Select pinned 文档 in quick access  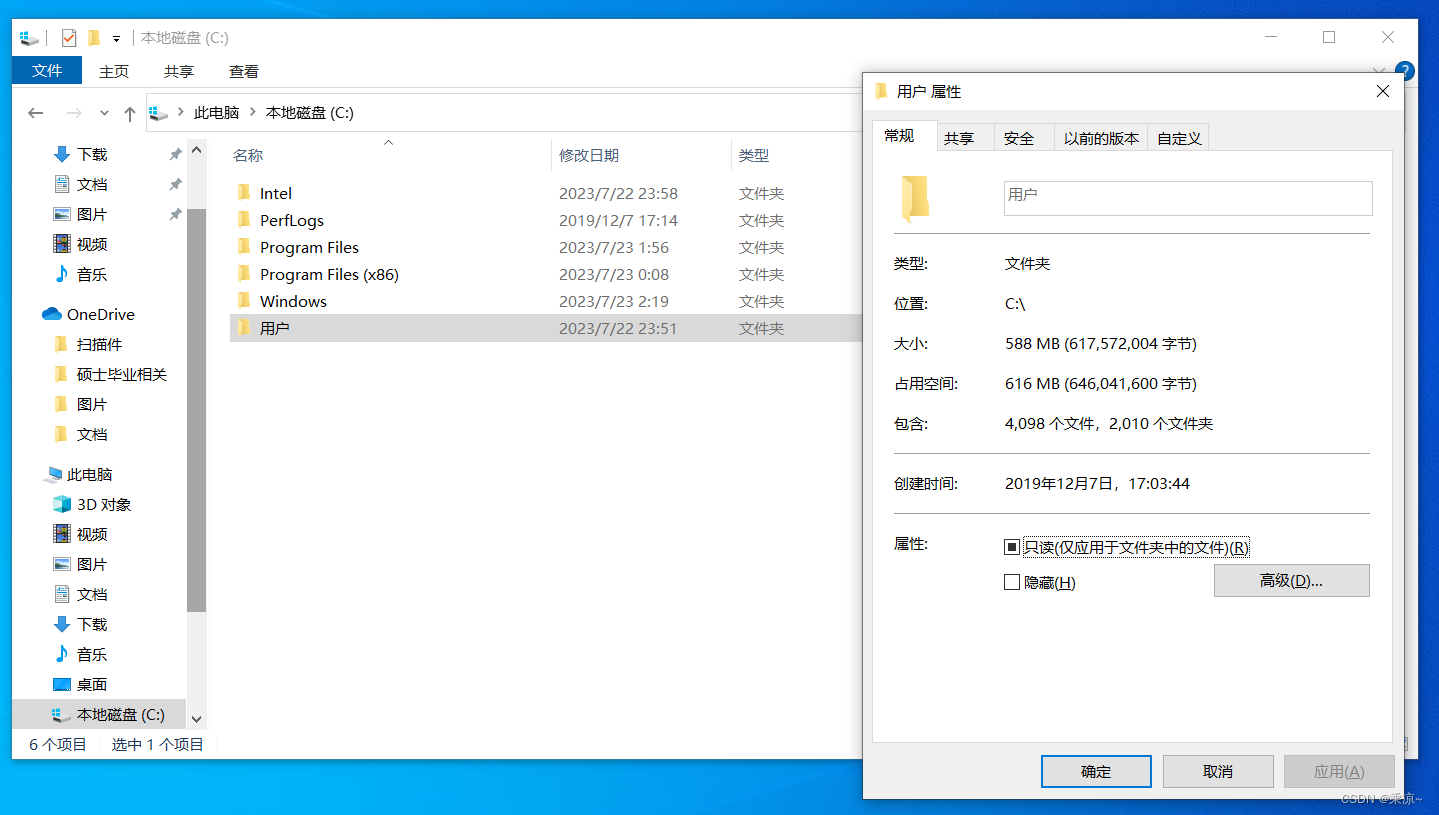(92, 184)
